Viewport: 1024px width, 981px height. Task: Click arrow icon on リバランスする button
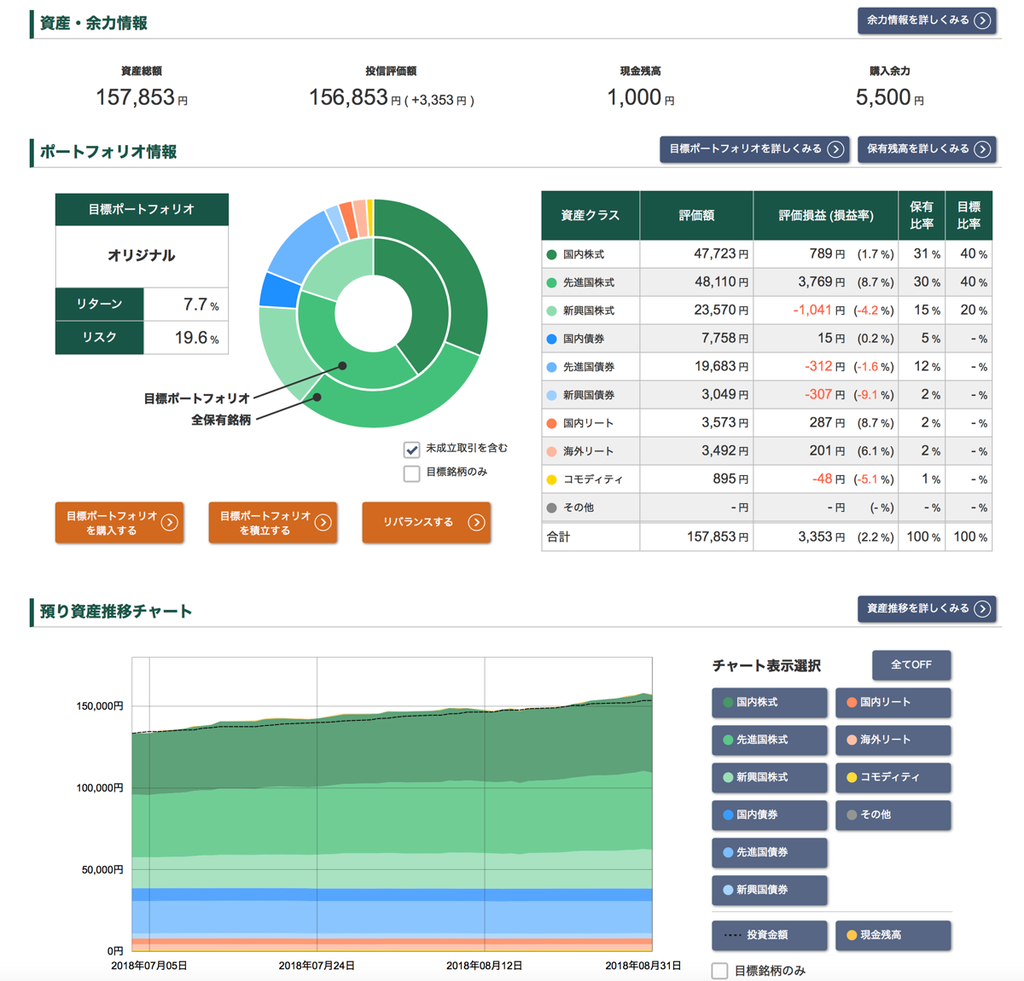[x=477, y=523]
